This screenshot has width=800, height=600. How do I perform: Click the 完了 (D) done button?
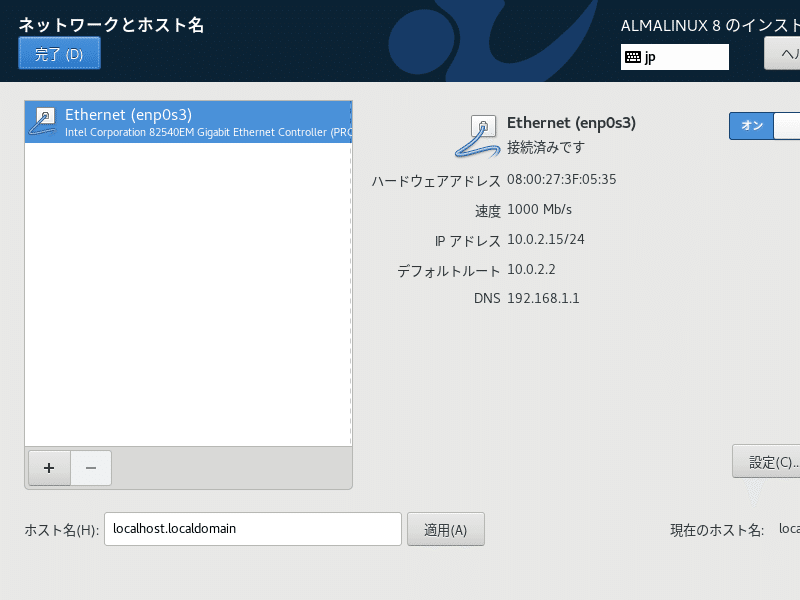pos(59,54)
